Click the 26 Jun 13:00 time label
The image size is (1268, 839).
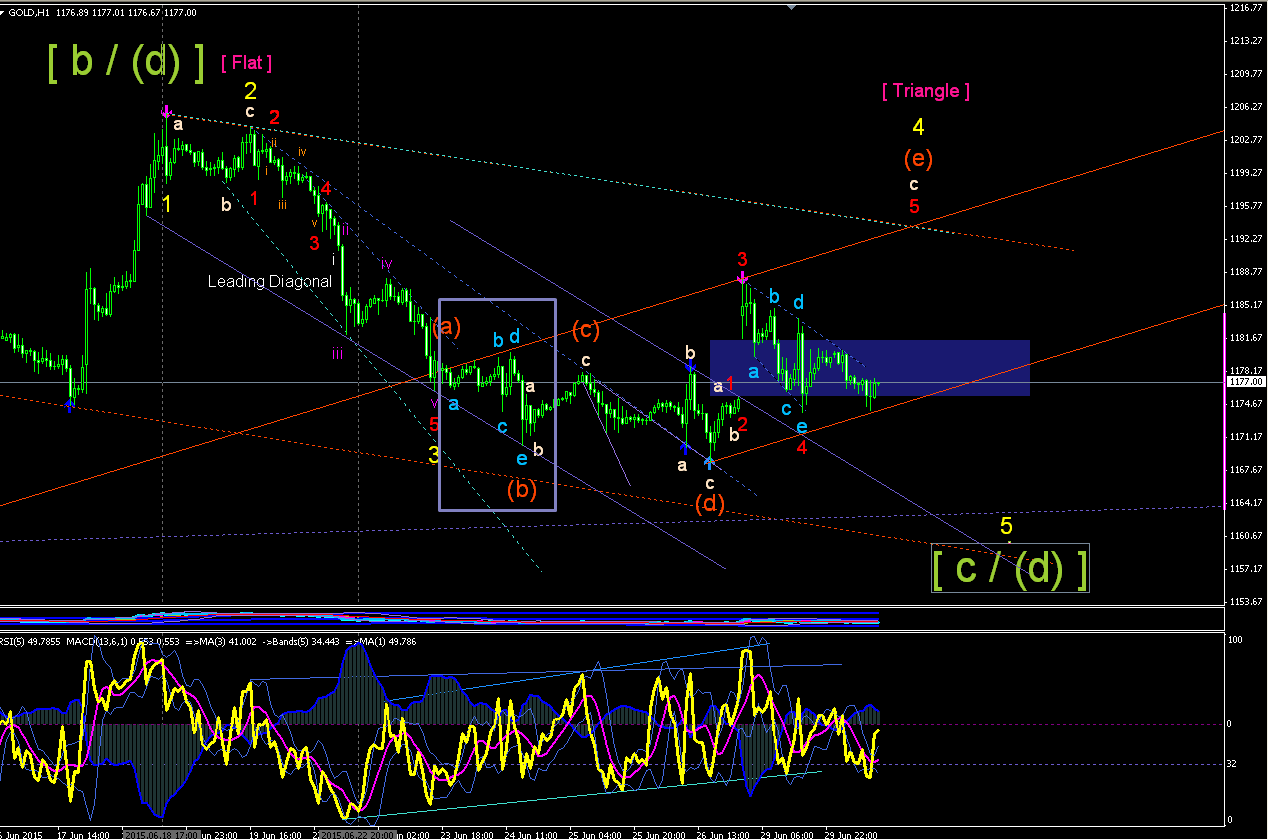(x=724, y=834)
